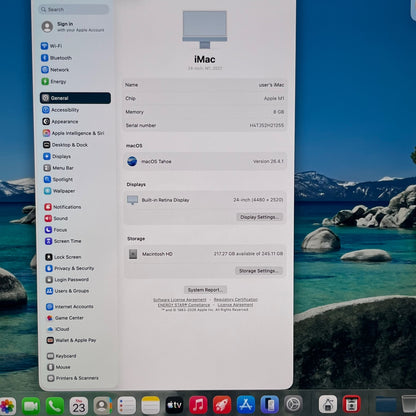Select Bluetooth in the sidebar
This screenshot has width=416, height=416.
coord(56,58)
